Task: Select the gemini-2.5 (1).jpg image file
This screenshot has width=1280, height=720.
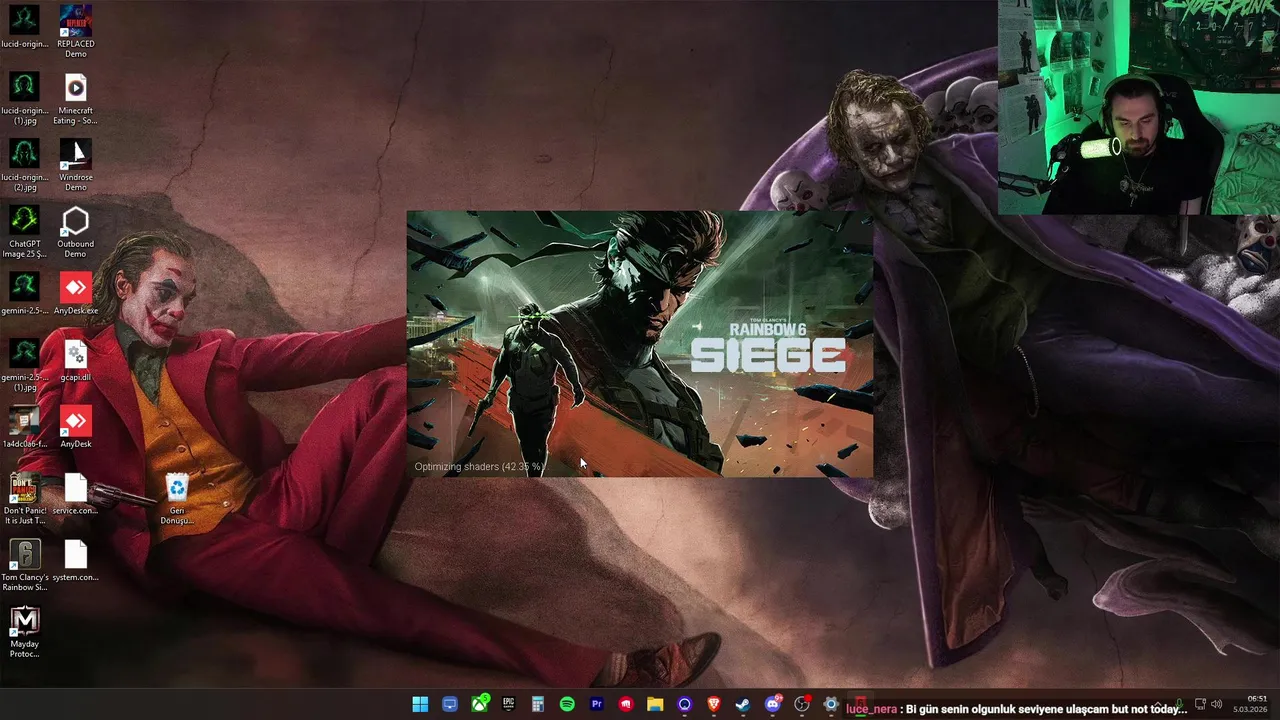Action: [x=24, y=365]
